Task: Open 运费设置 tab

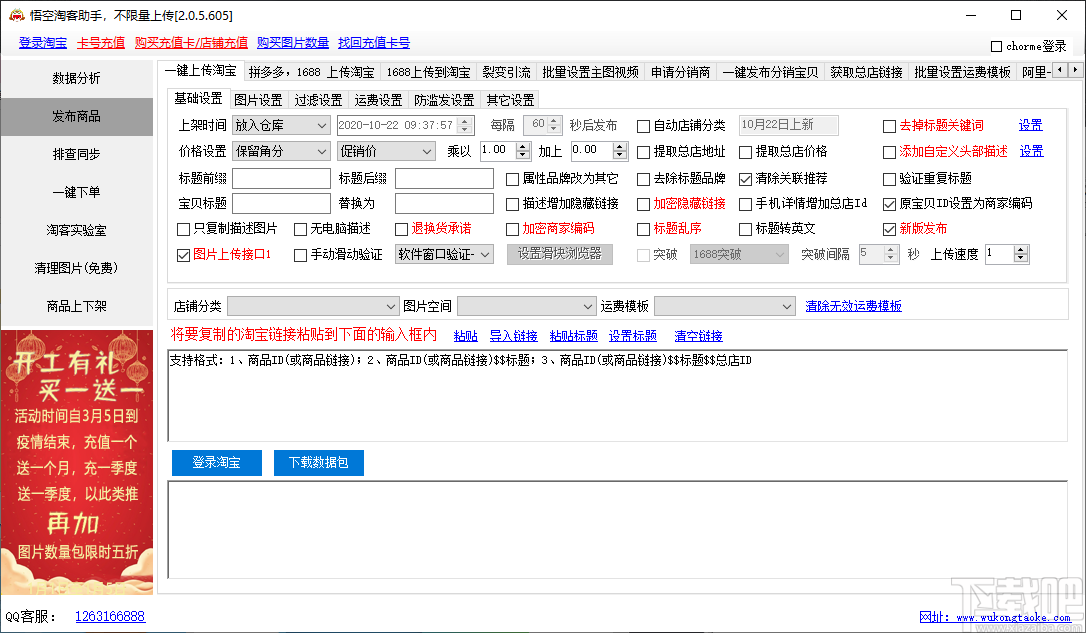Action: [378, 100]
